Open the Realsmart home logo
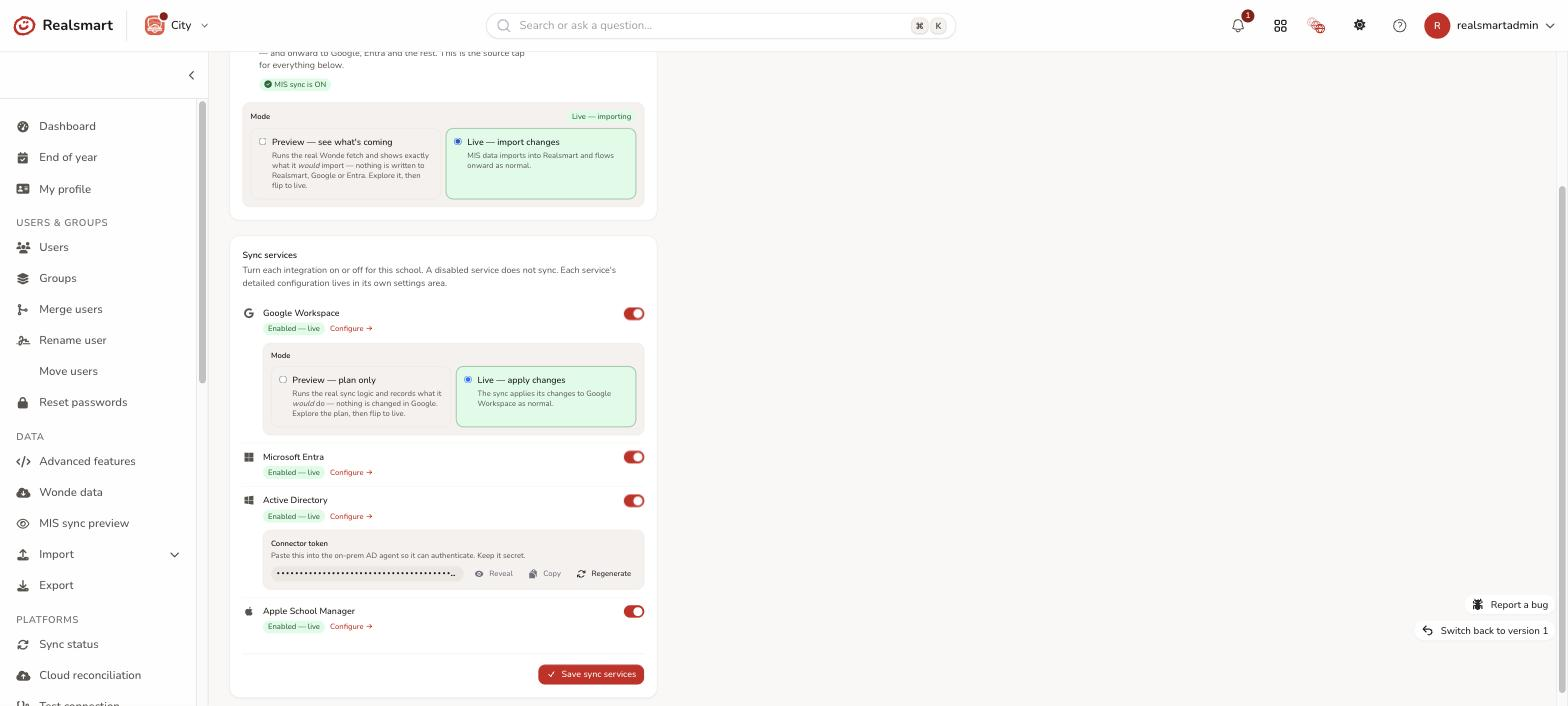 [63, 25]
